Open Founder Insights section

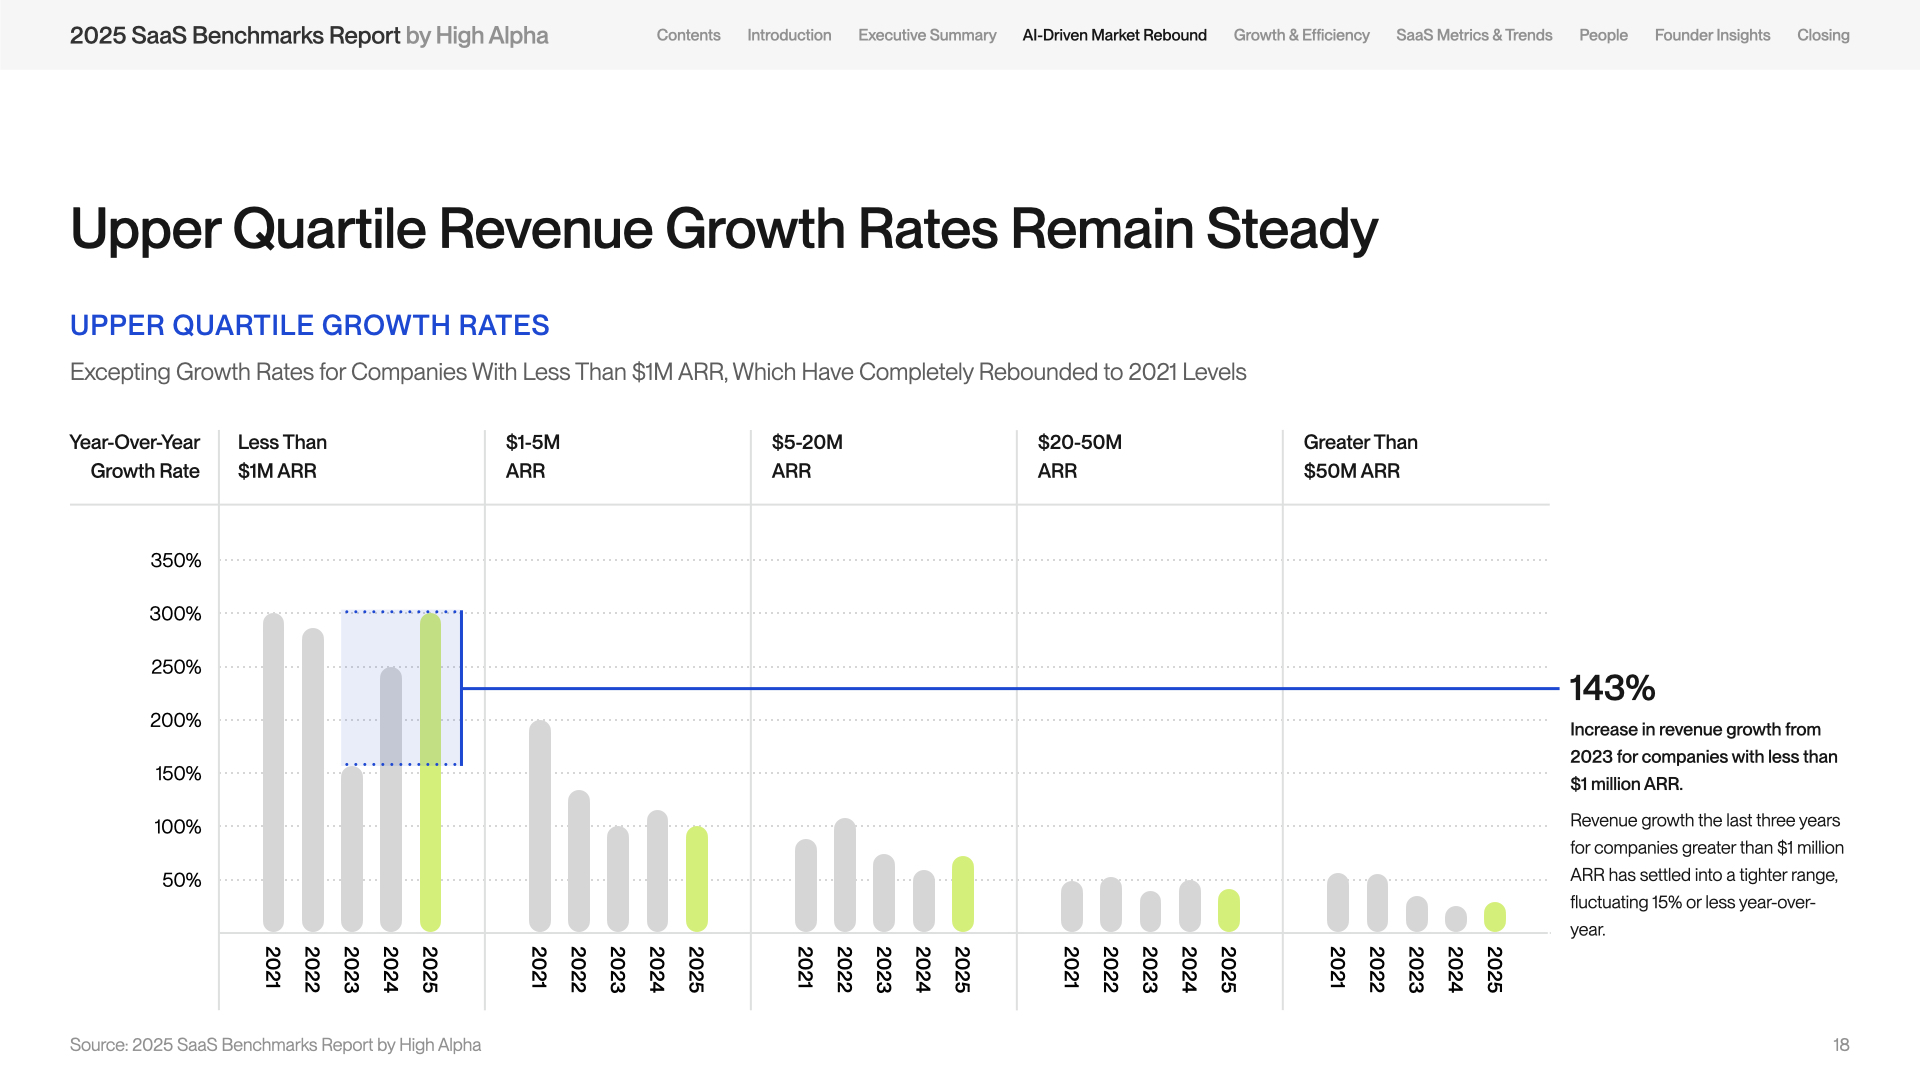click(1712, 35)
